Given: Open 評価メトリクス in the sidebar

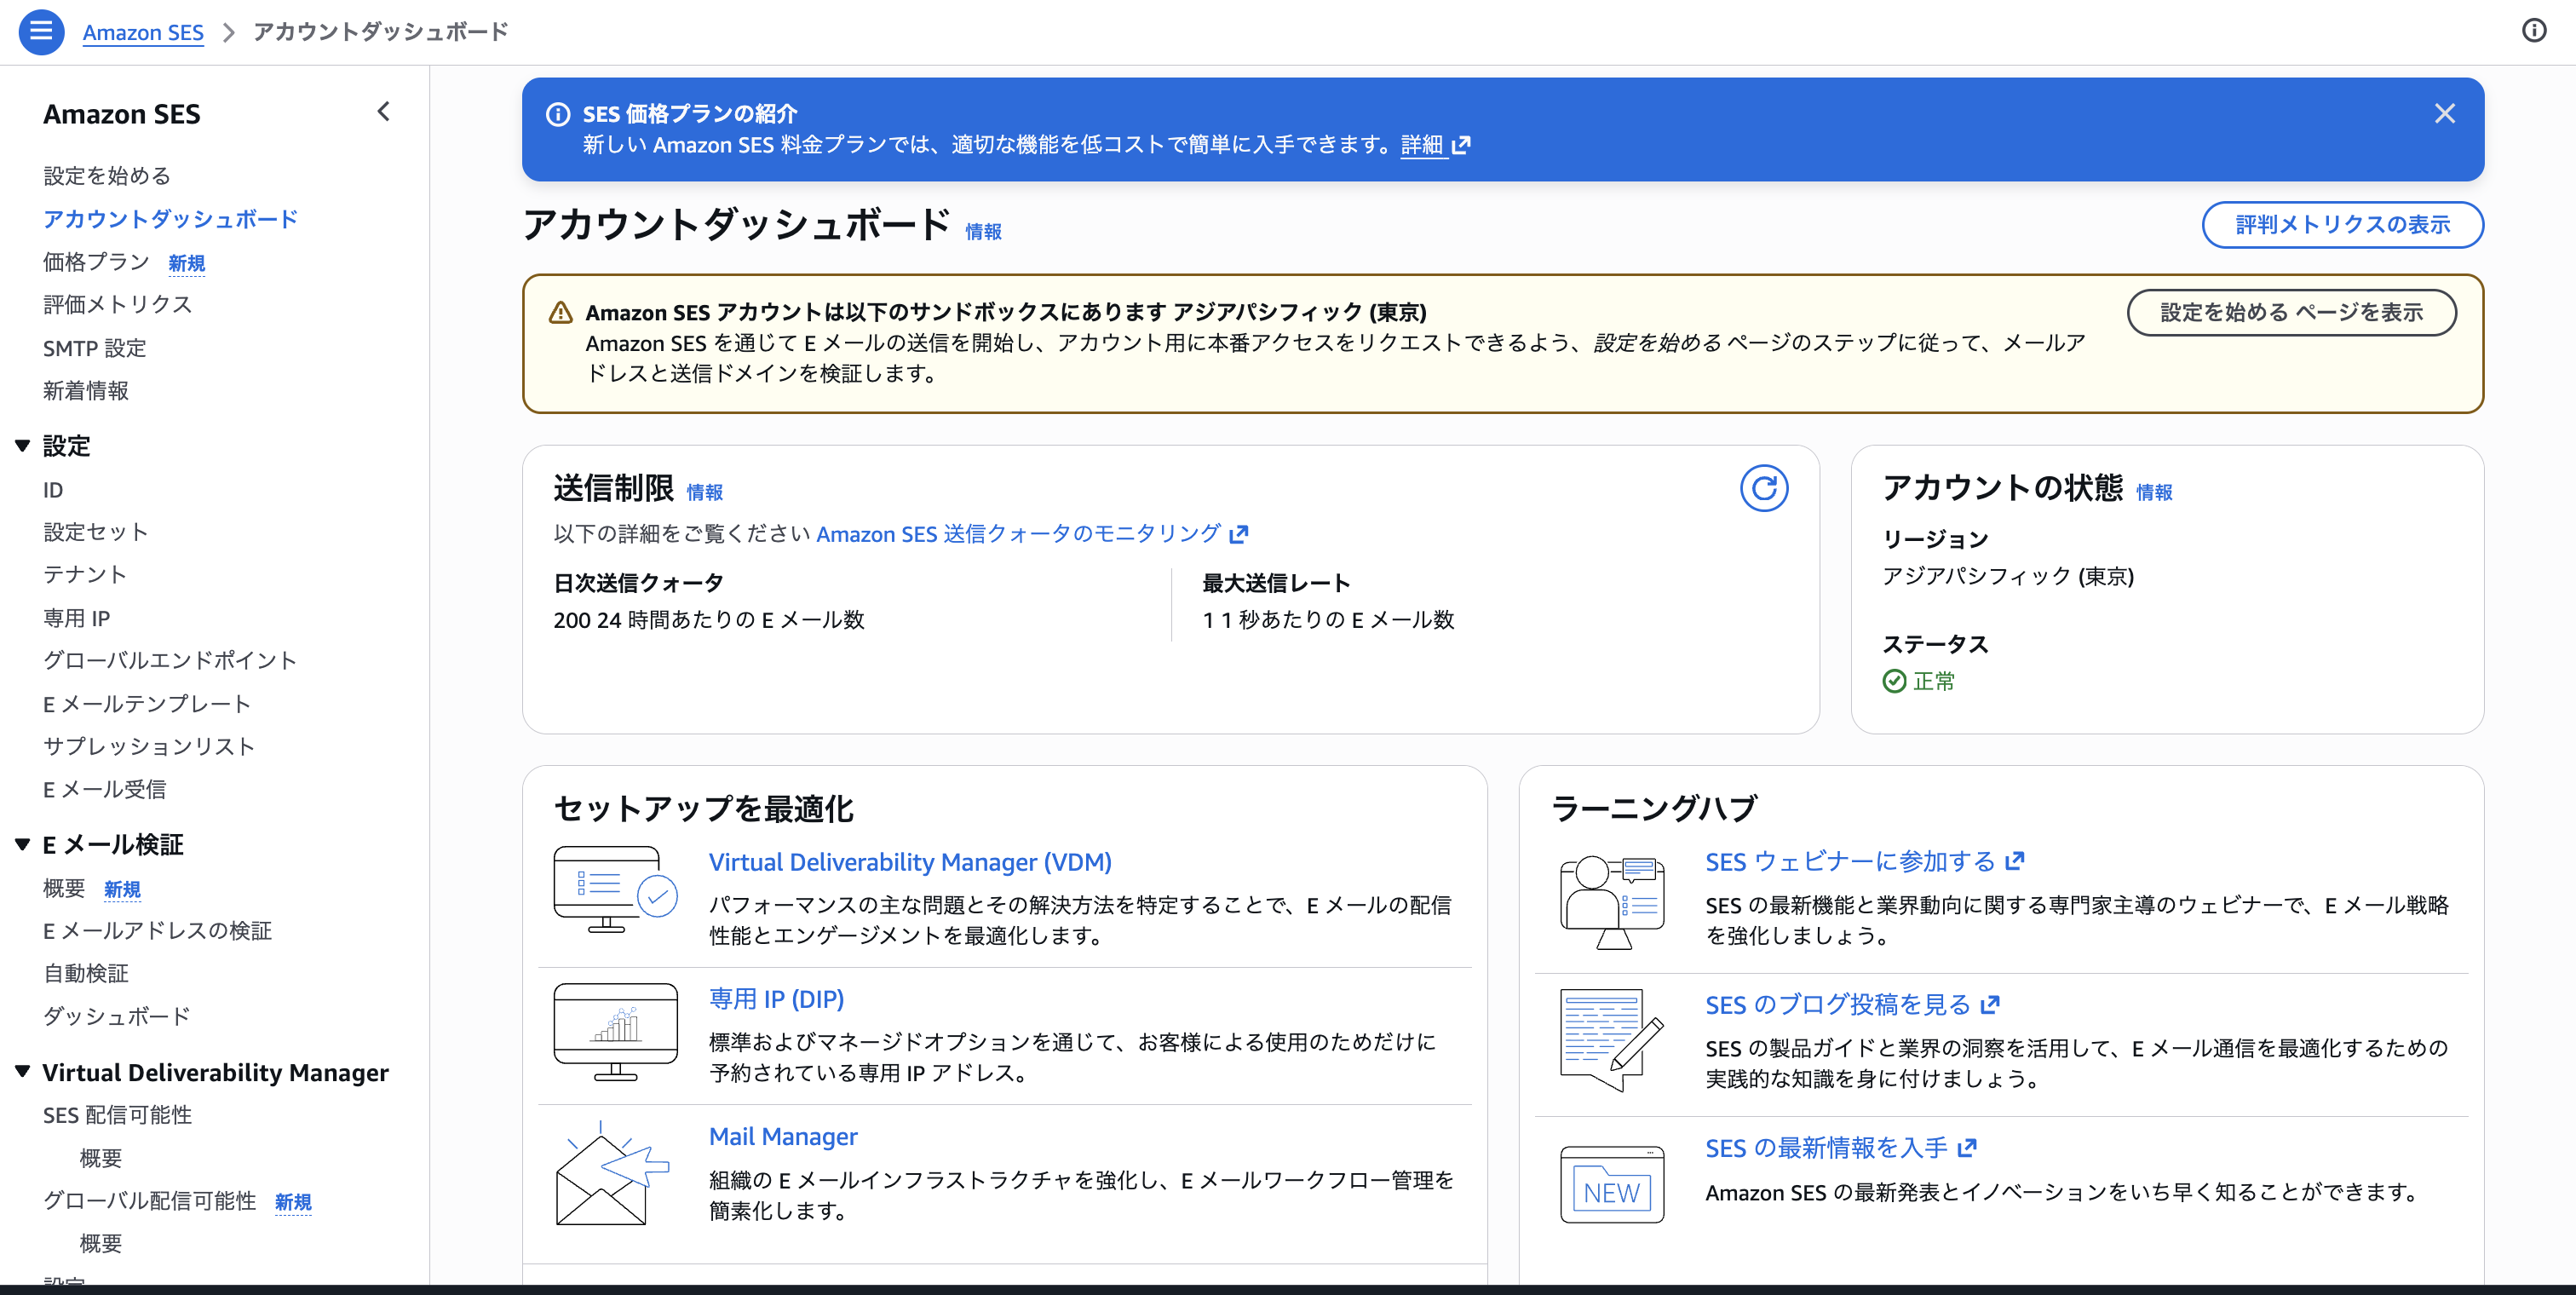Looking at the screenshot, I should coord(118,304).
